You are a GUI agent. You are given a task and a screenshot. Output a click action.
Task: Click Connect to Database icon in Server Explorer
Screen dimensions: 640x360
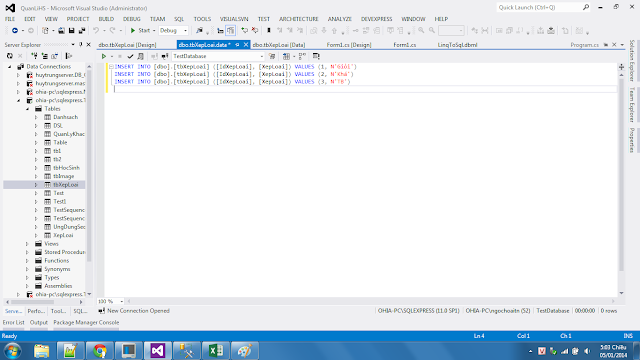[34, 56]
